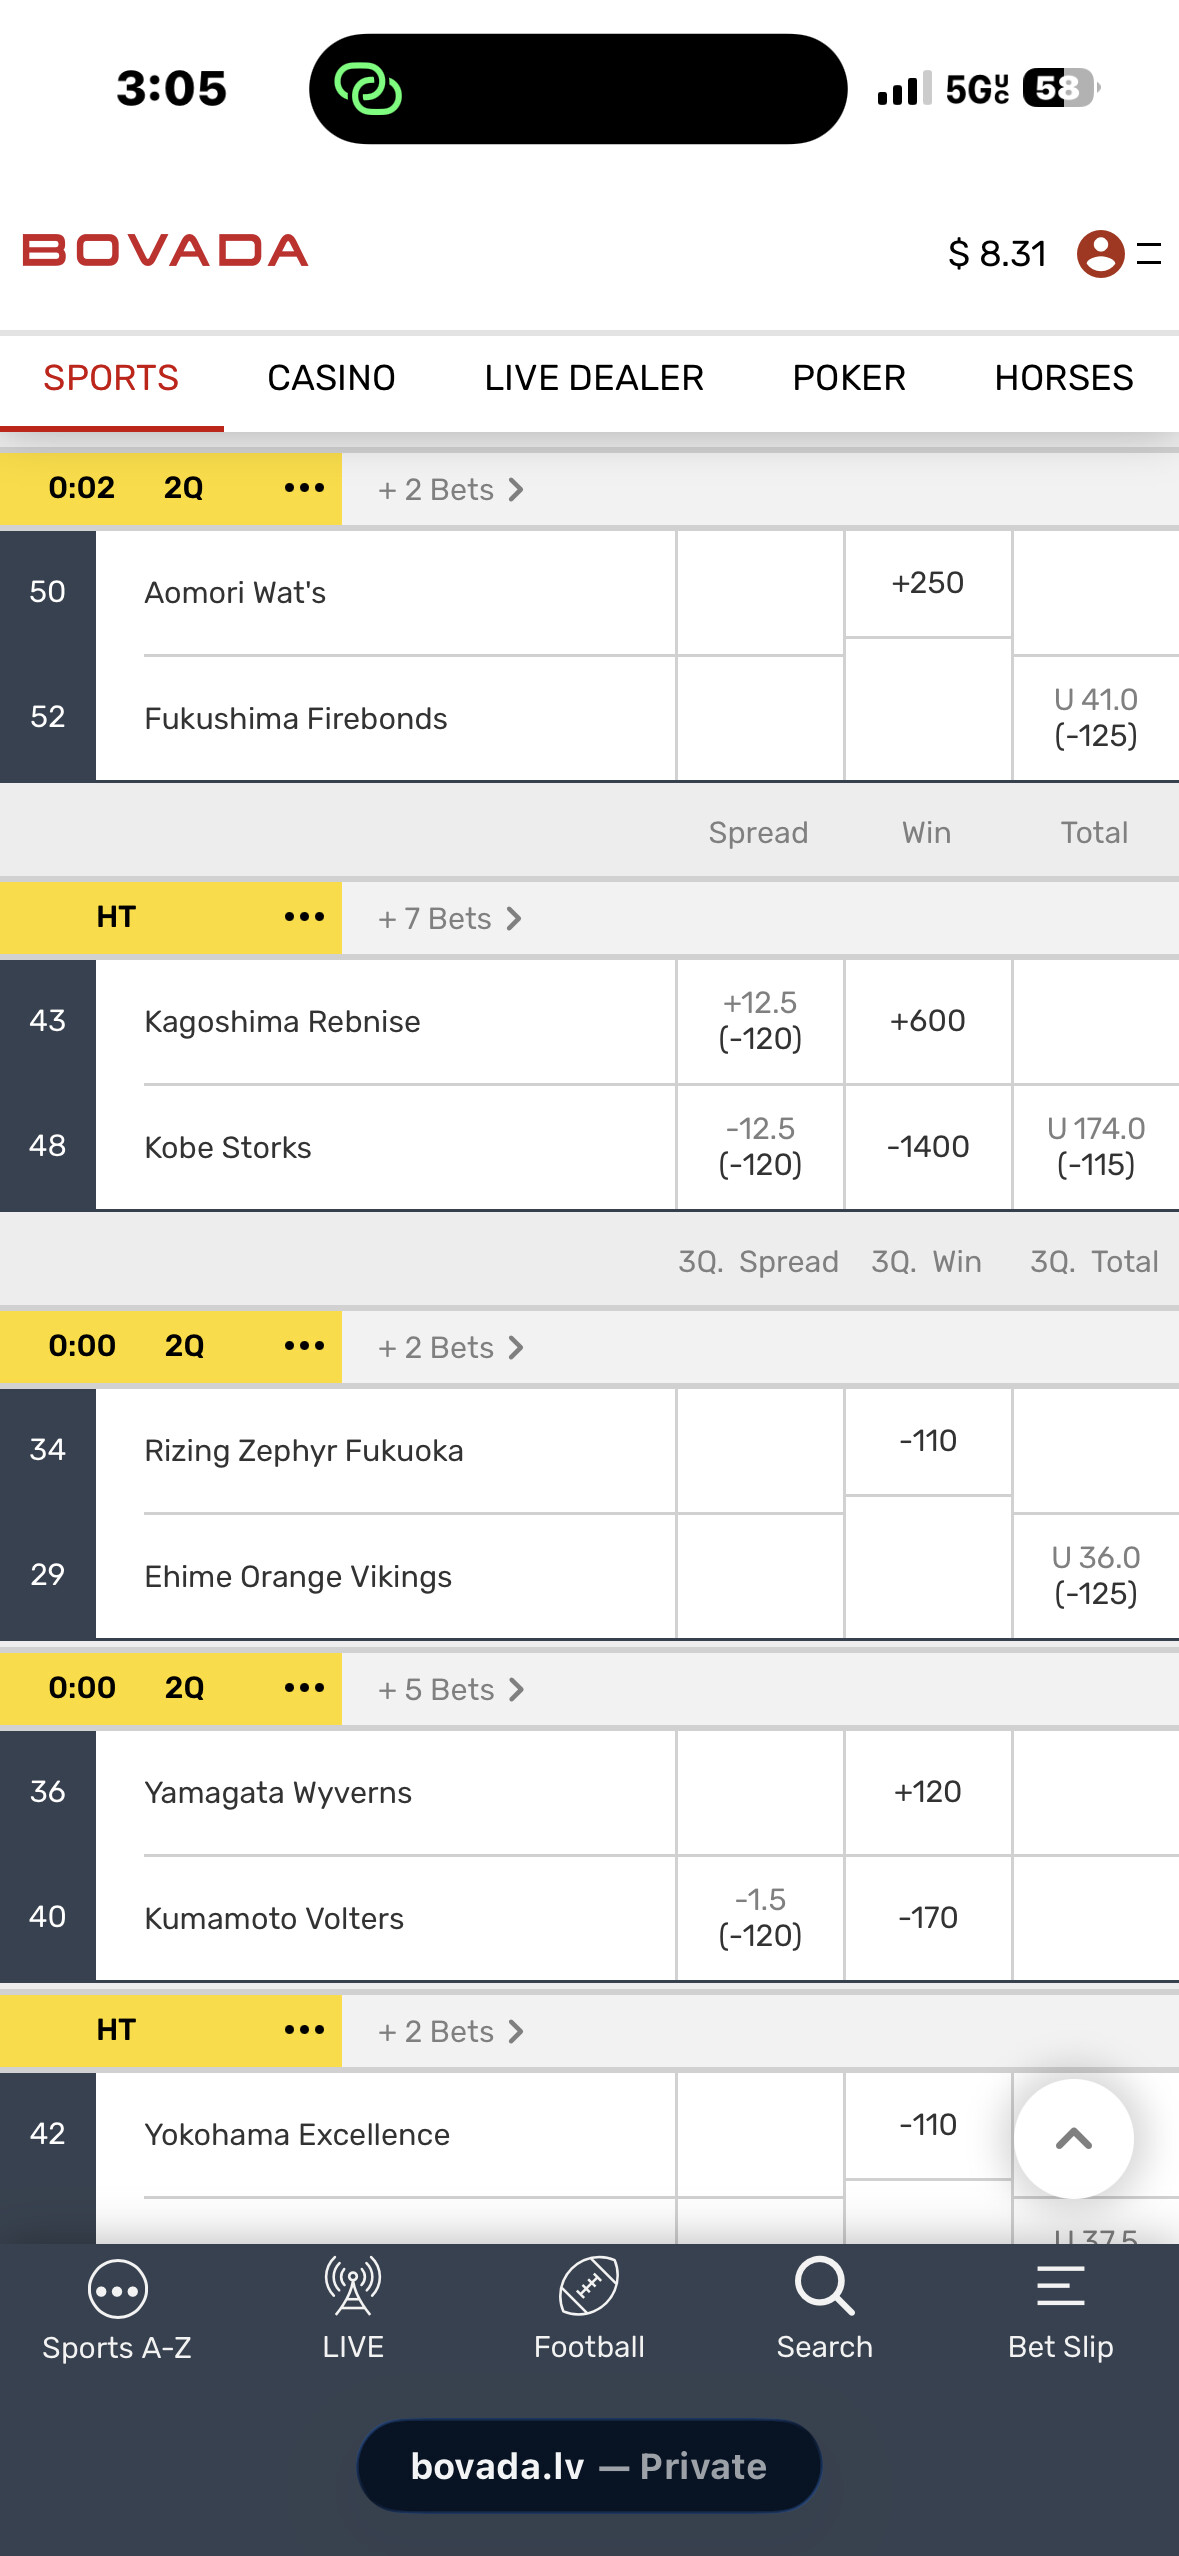Tap the scroll-to-top arrow button
Image resolution: width=1179 pixels, height=2556 pixels.
click(x=1073, y=2139)
